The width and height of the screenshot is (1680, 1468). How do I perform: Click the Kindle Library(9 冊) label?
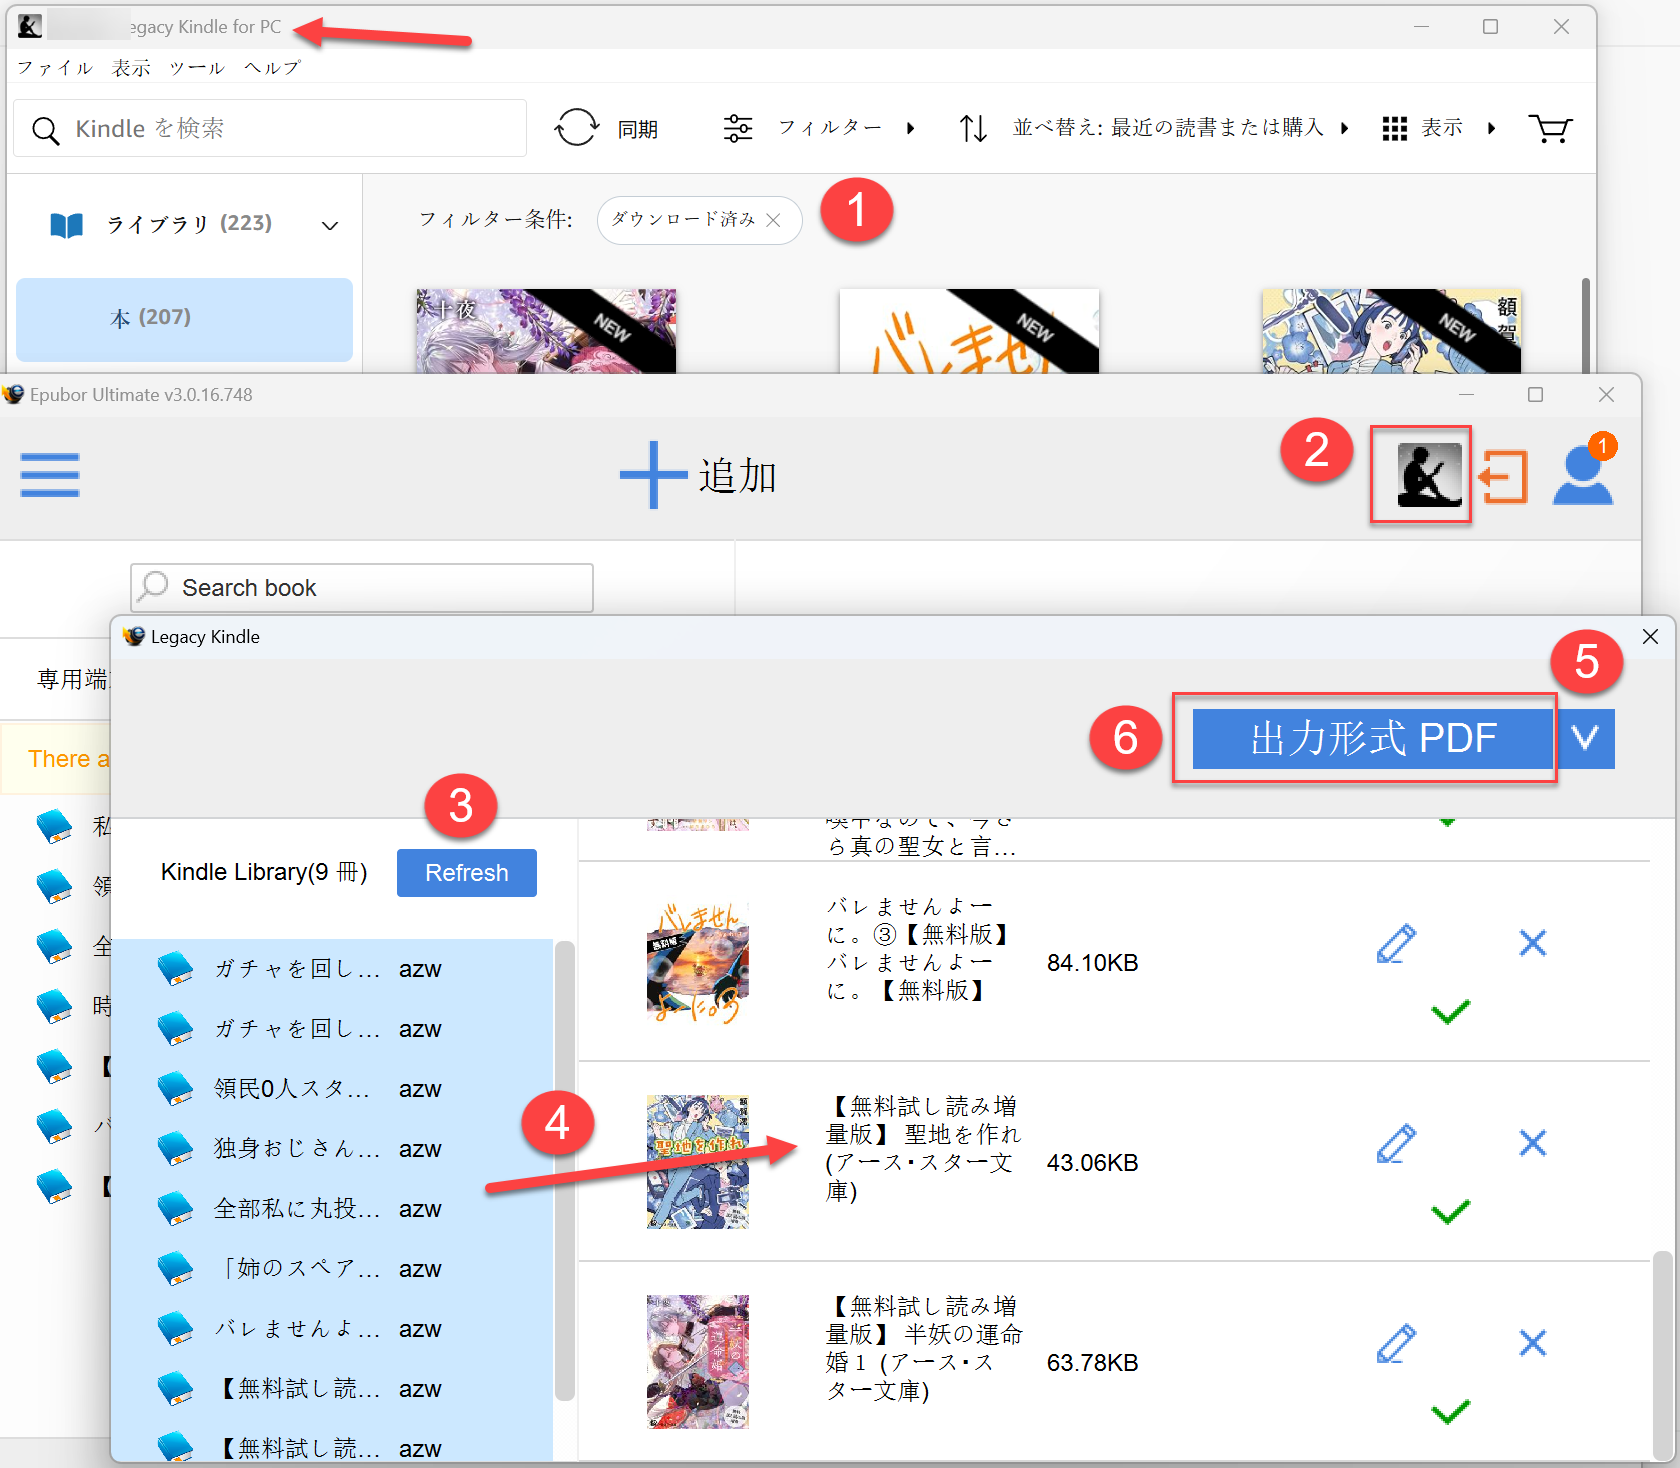(x=264, y=872)
